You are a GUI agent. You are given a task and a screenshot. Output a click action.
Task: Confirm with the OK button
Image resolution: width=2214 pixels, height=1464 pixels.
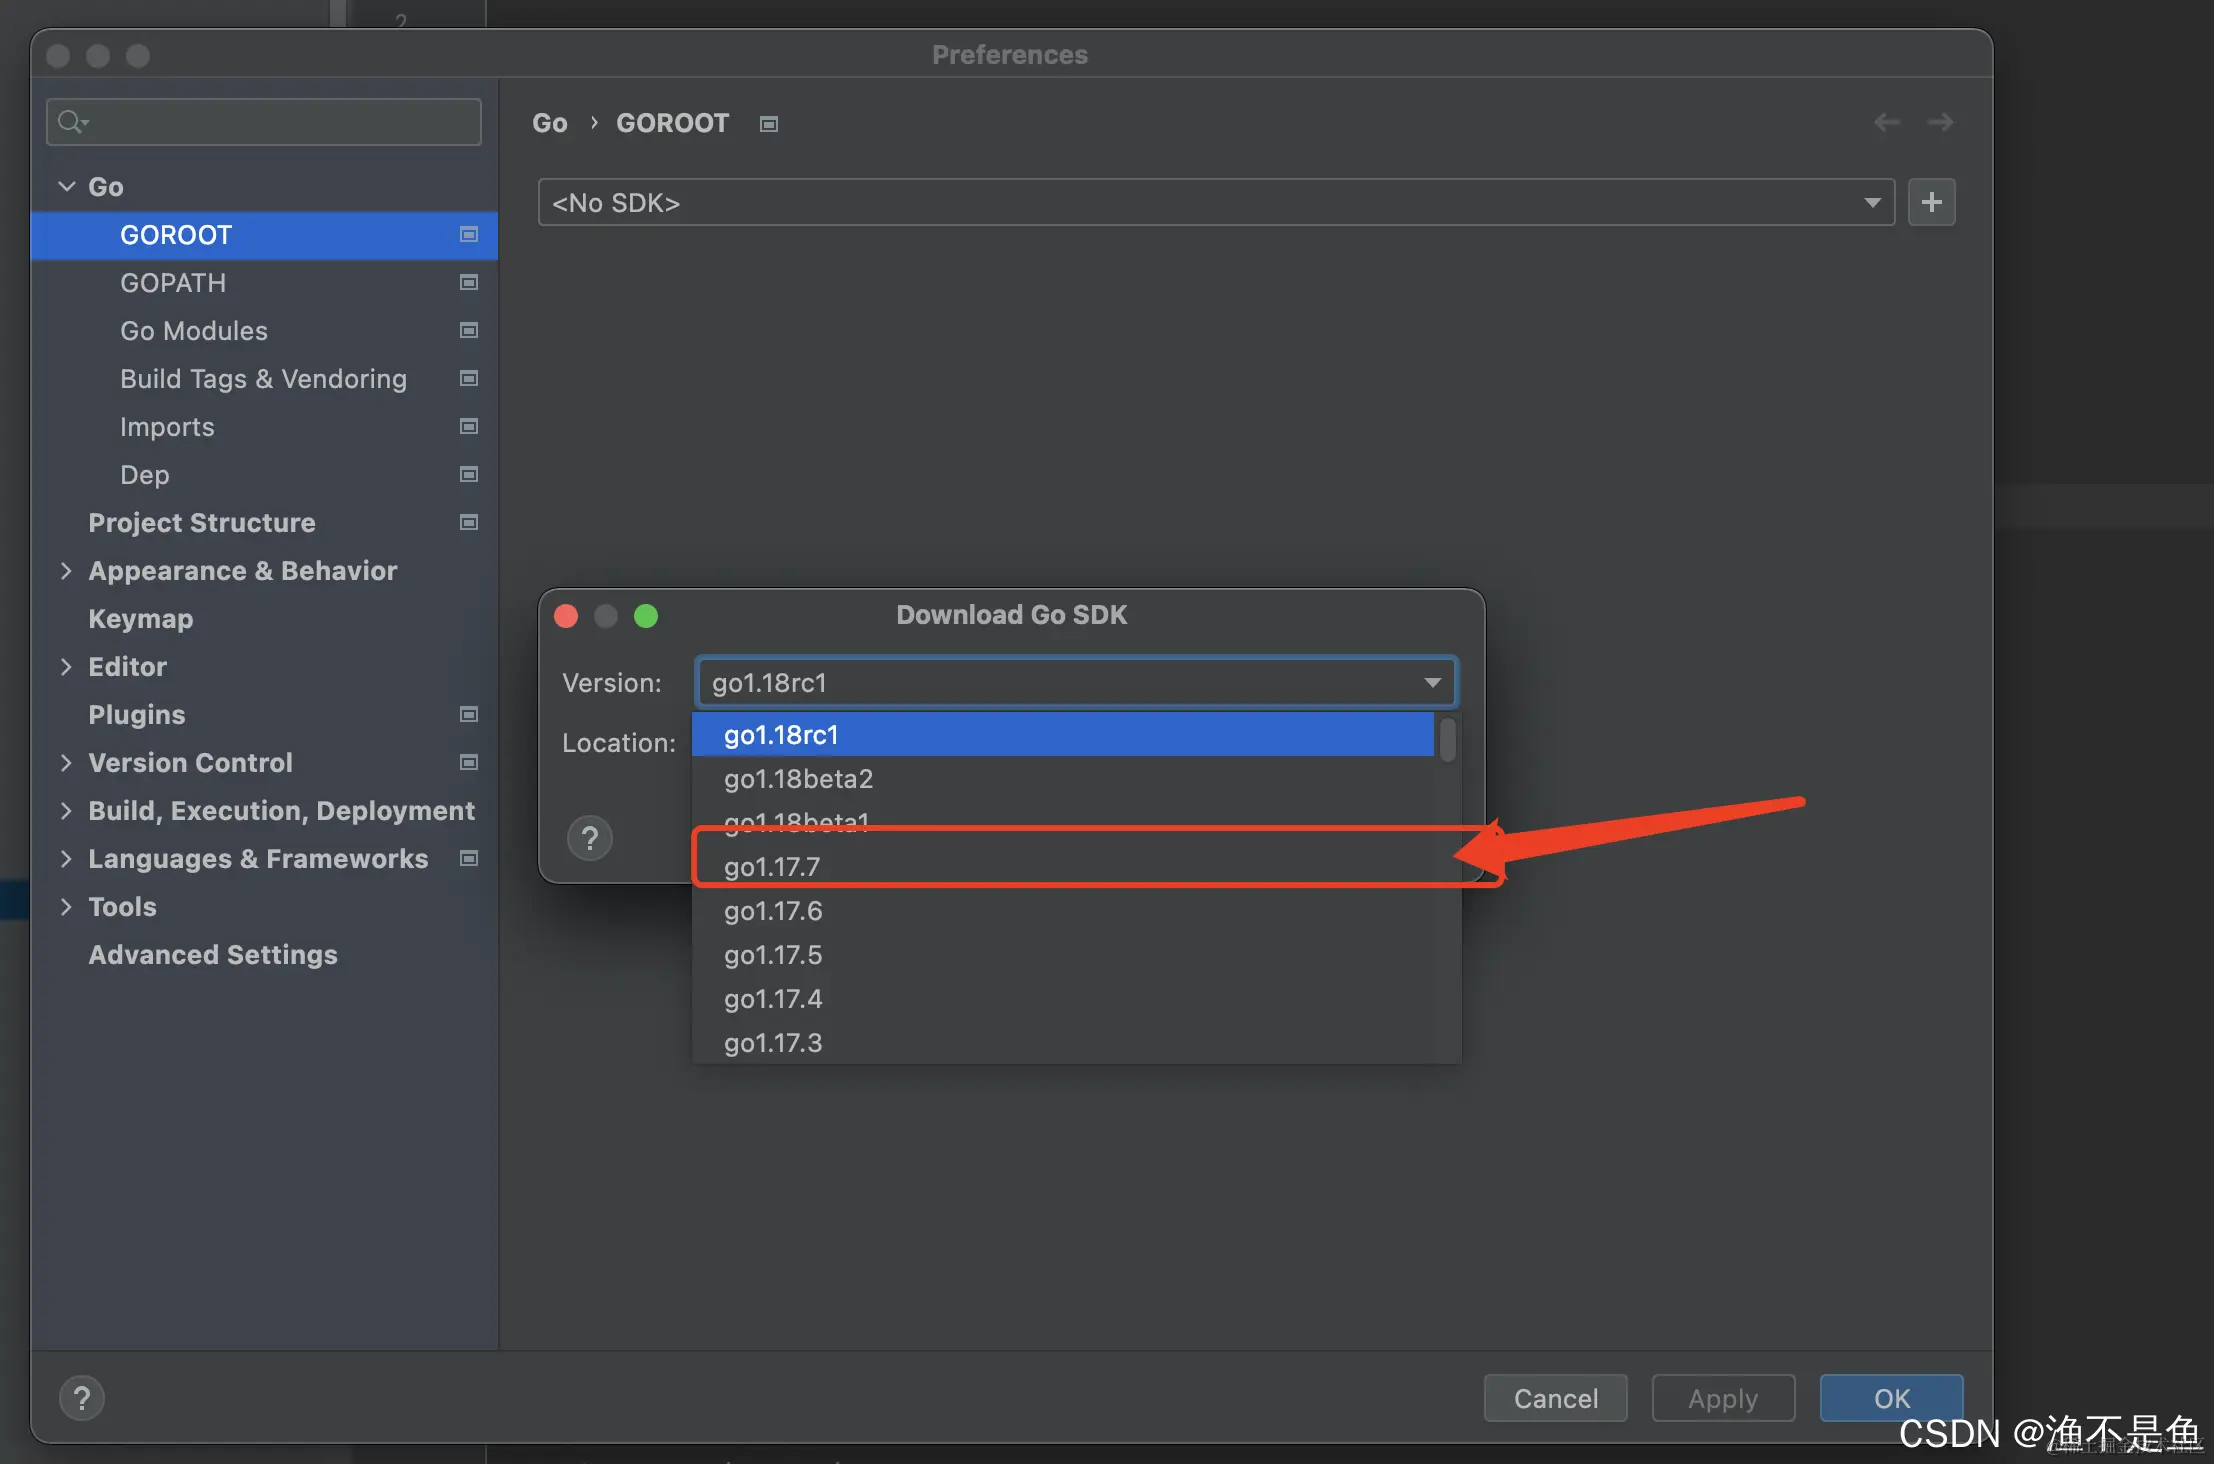(1890, 1398)
